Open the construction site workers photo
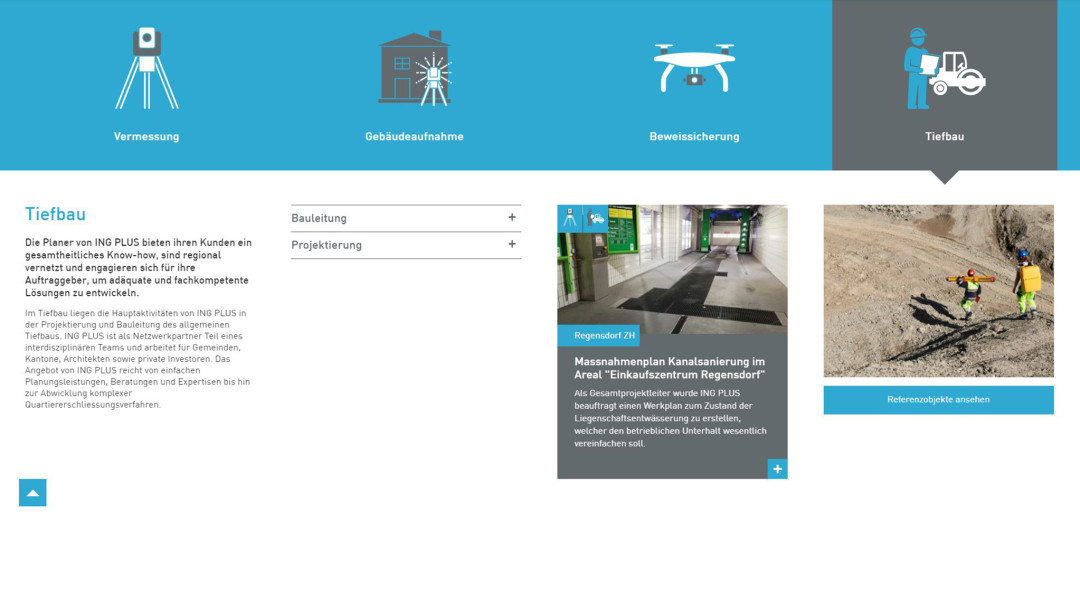Image resolution: width=1080 pixels, height=608 pixels. (938, 290)
